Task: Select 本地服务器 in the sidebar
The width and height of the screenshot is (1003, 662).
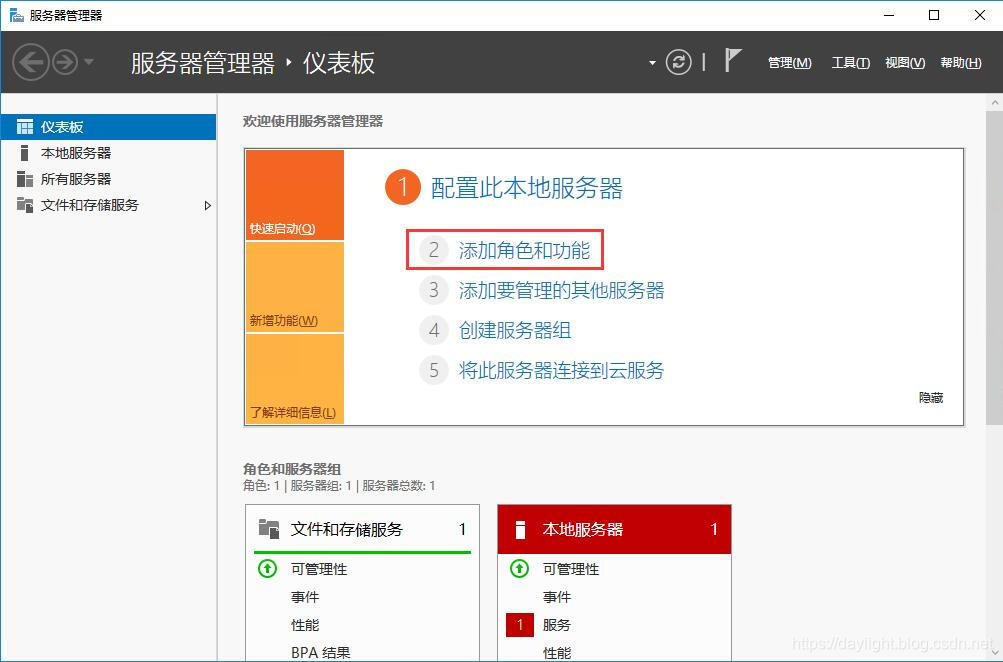Action: 108,153
